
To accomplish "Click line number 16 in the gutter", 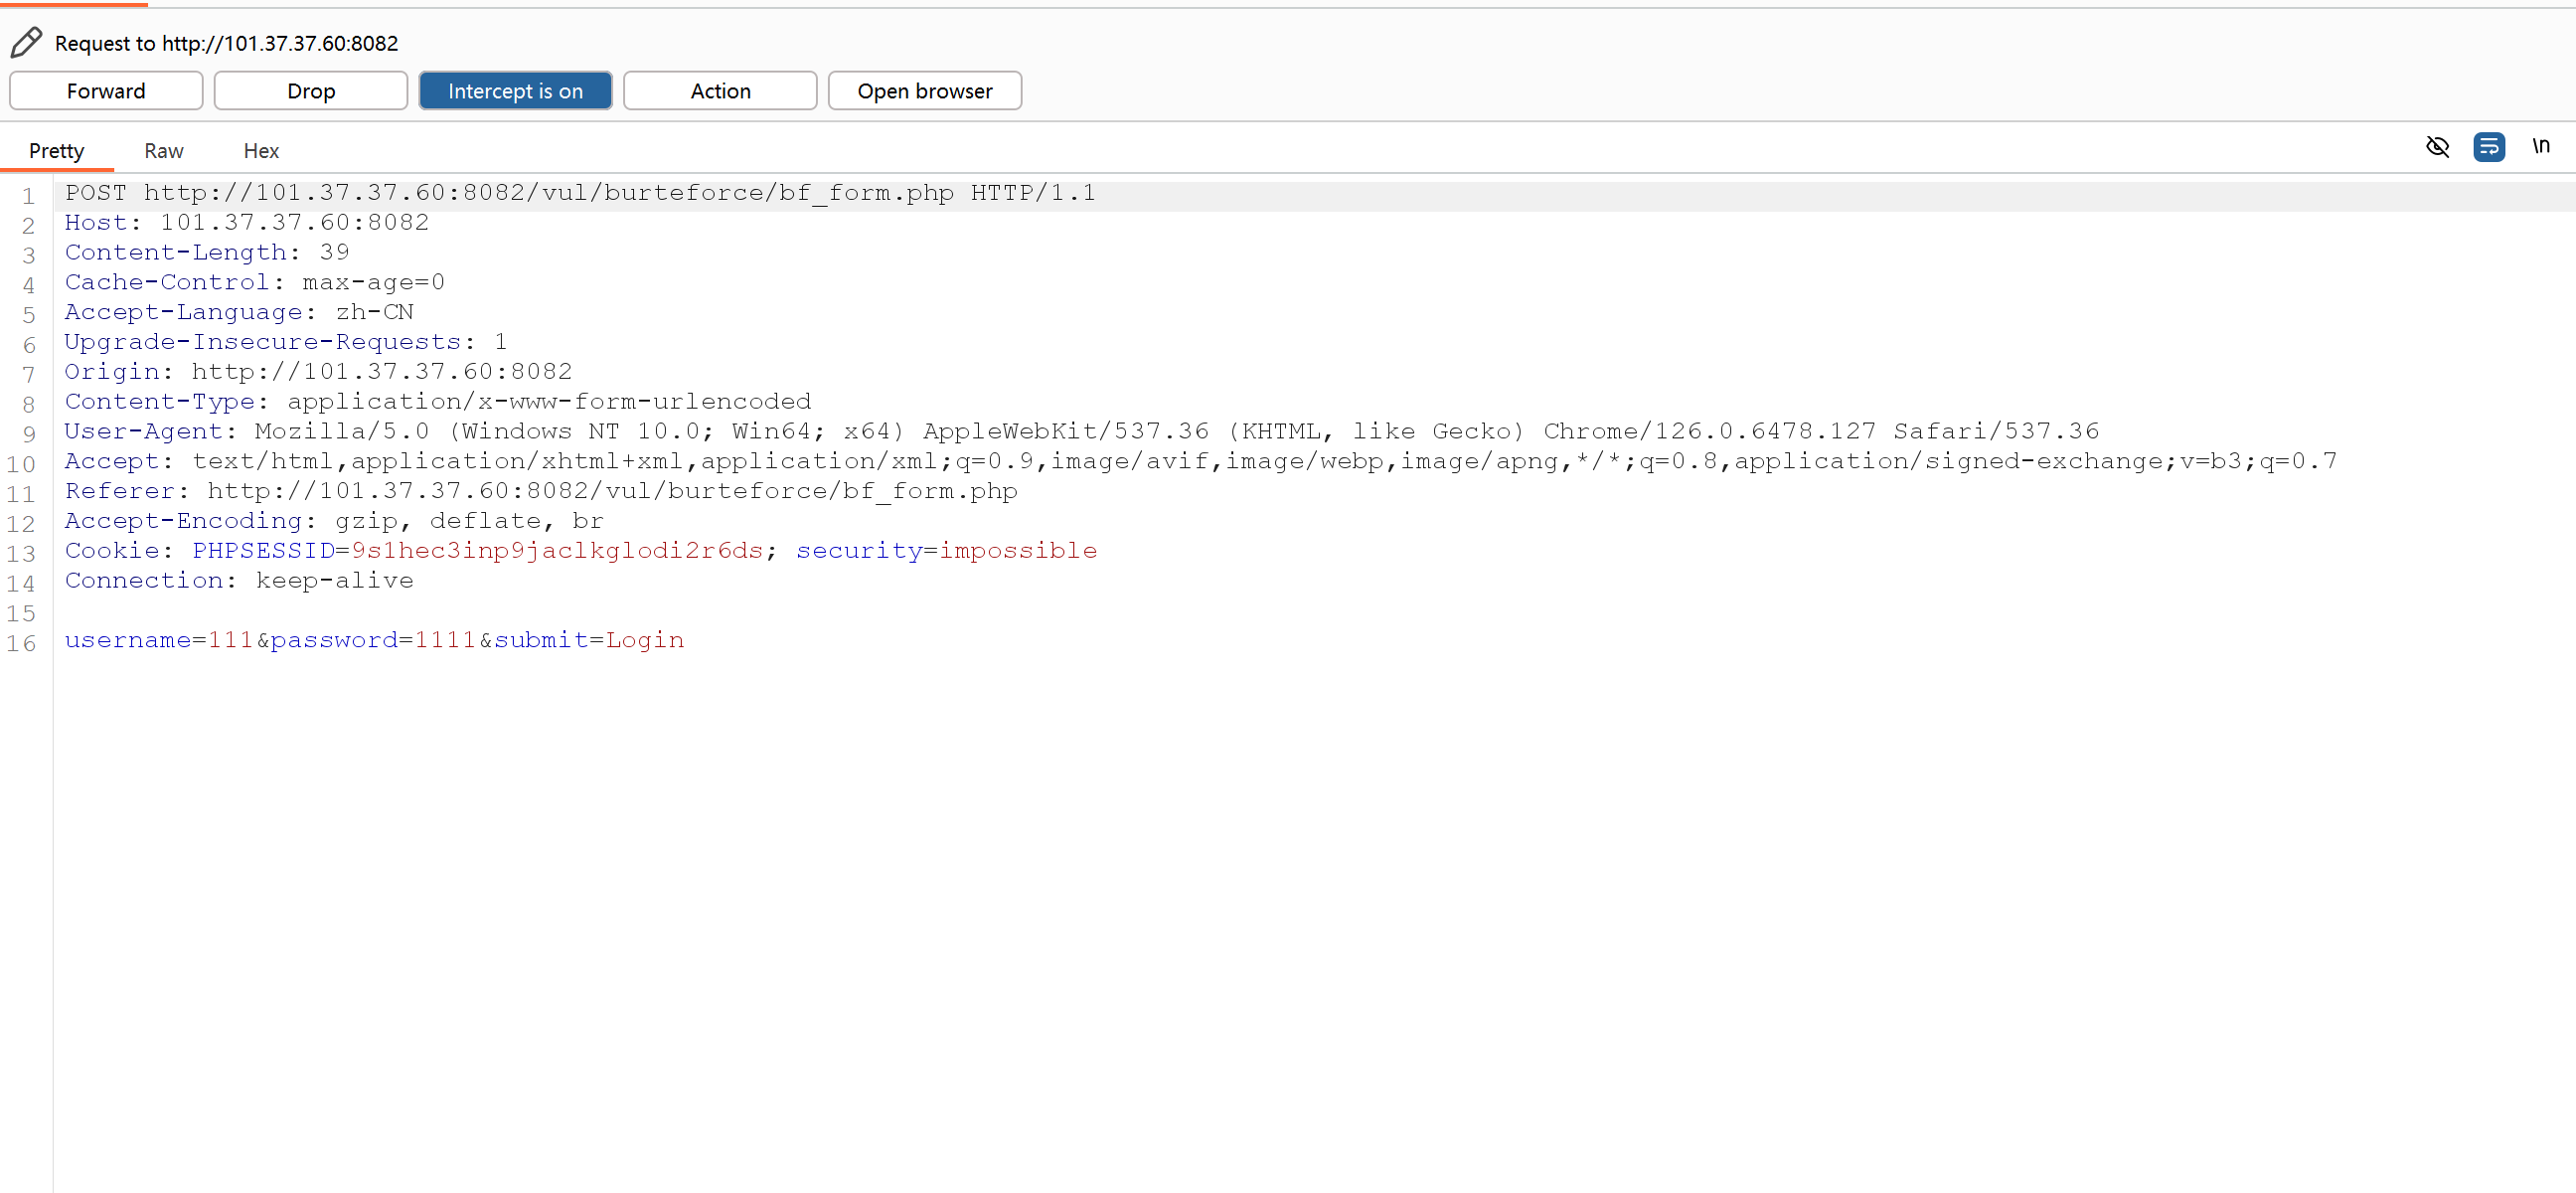I will tap(22, 643).
